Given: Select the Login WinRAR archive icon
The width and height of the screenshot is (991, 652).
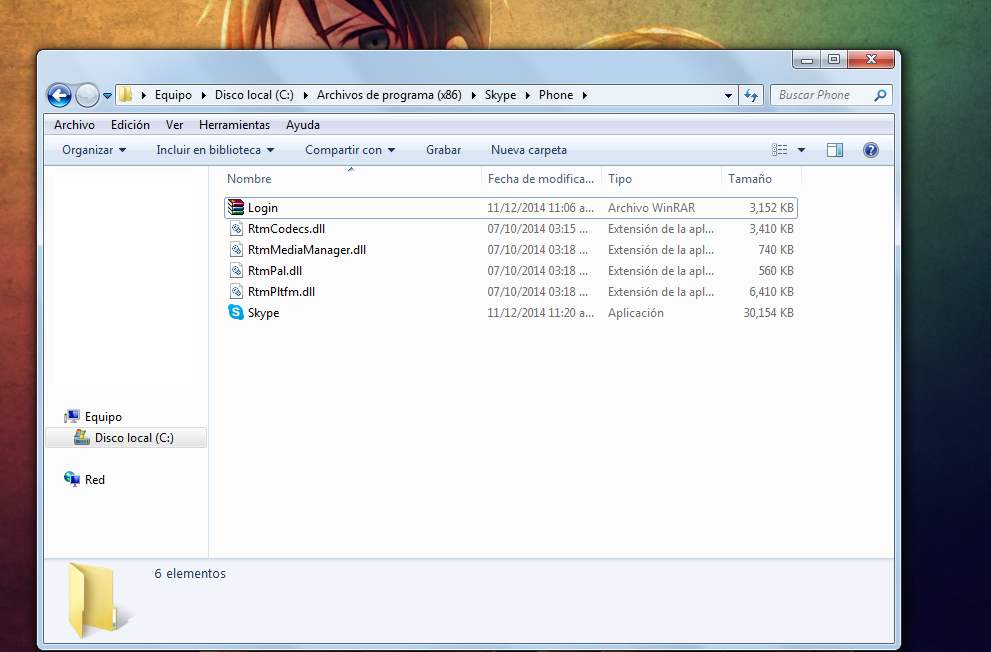Looking at the screenshot, I should pyautogui.click(x=236, y=207).
